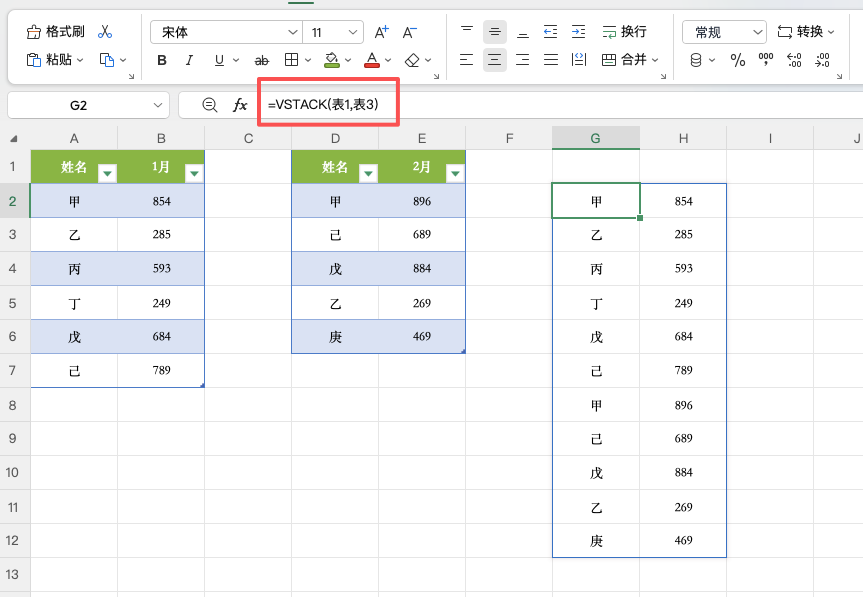The height and width of the screenshot is (597, 863).
Task: Click the eraser clear-format icon
Action: pos(412,60)
